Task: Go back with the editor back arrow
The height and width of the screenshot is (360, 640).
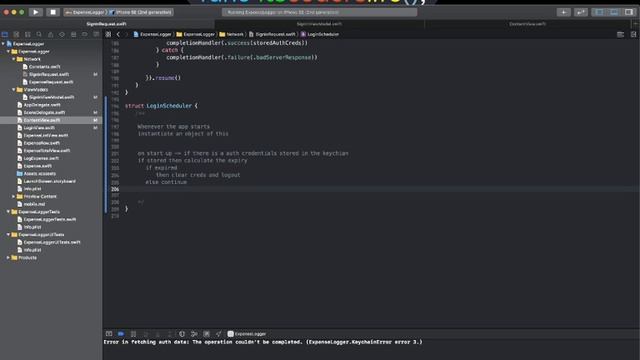Action: click(x=118, y=35)
